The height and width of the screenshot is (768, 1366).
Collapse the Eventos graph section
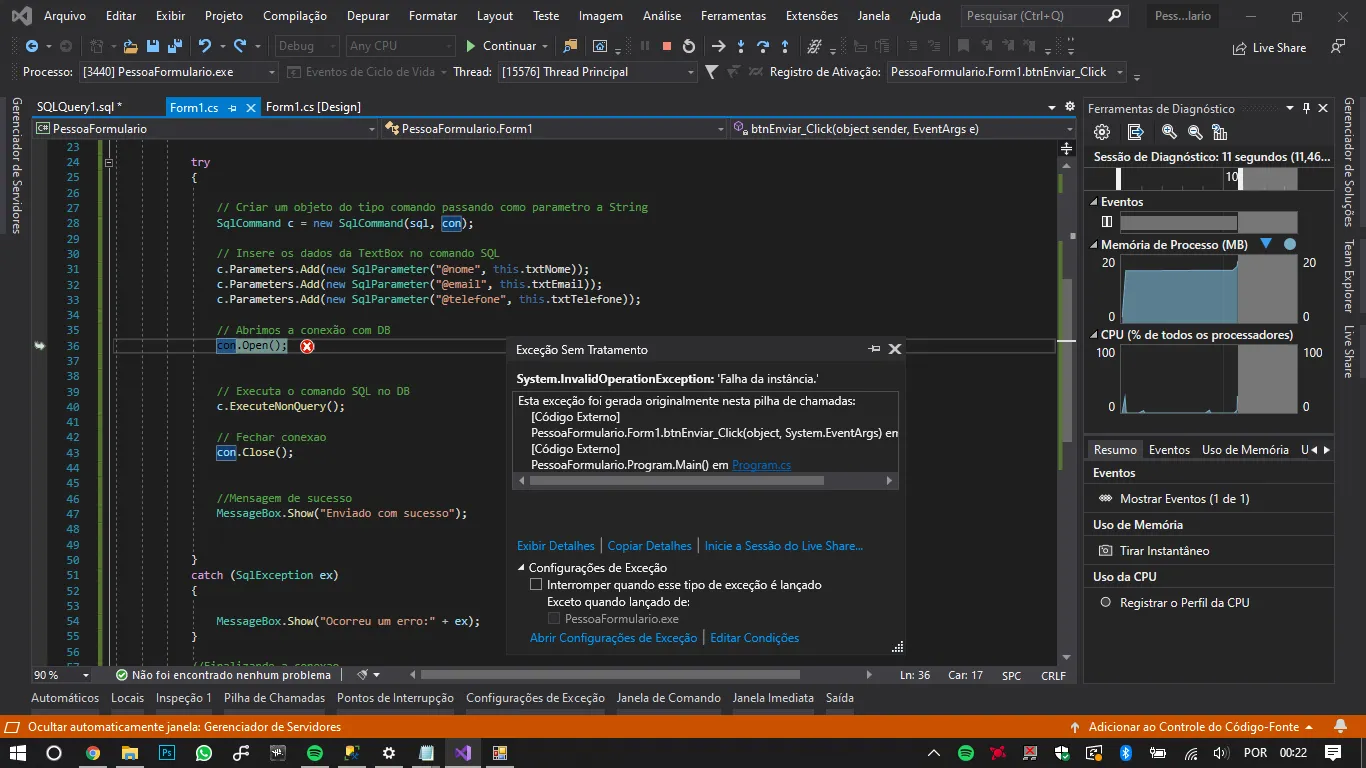pyautogui.click(x=1093, y=202)
